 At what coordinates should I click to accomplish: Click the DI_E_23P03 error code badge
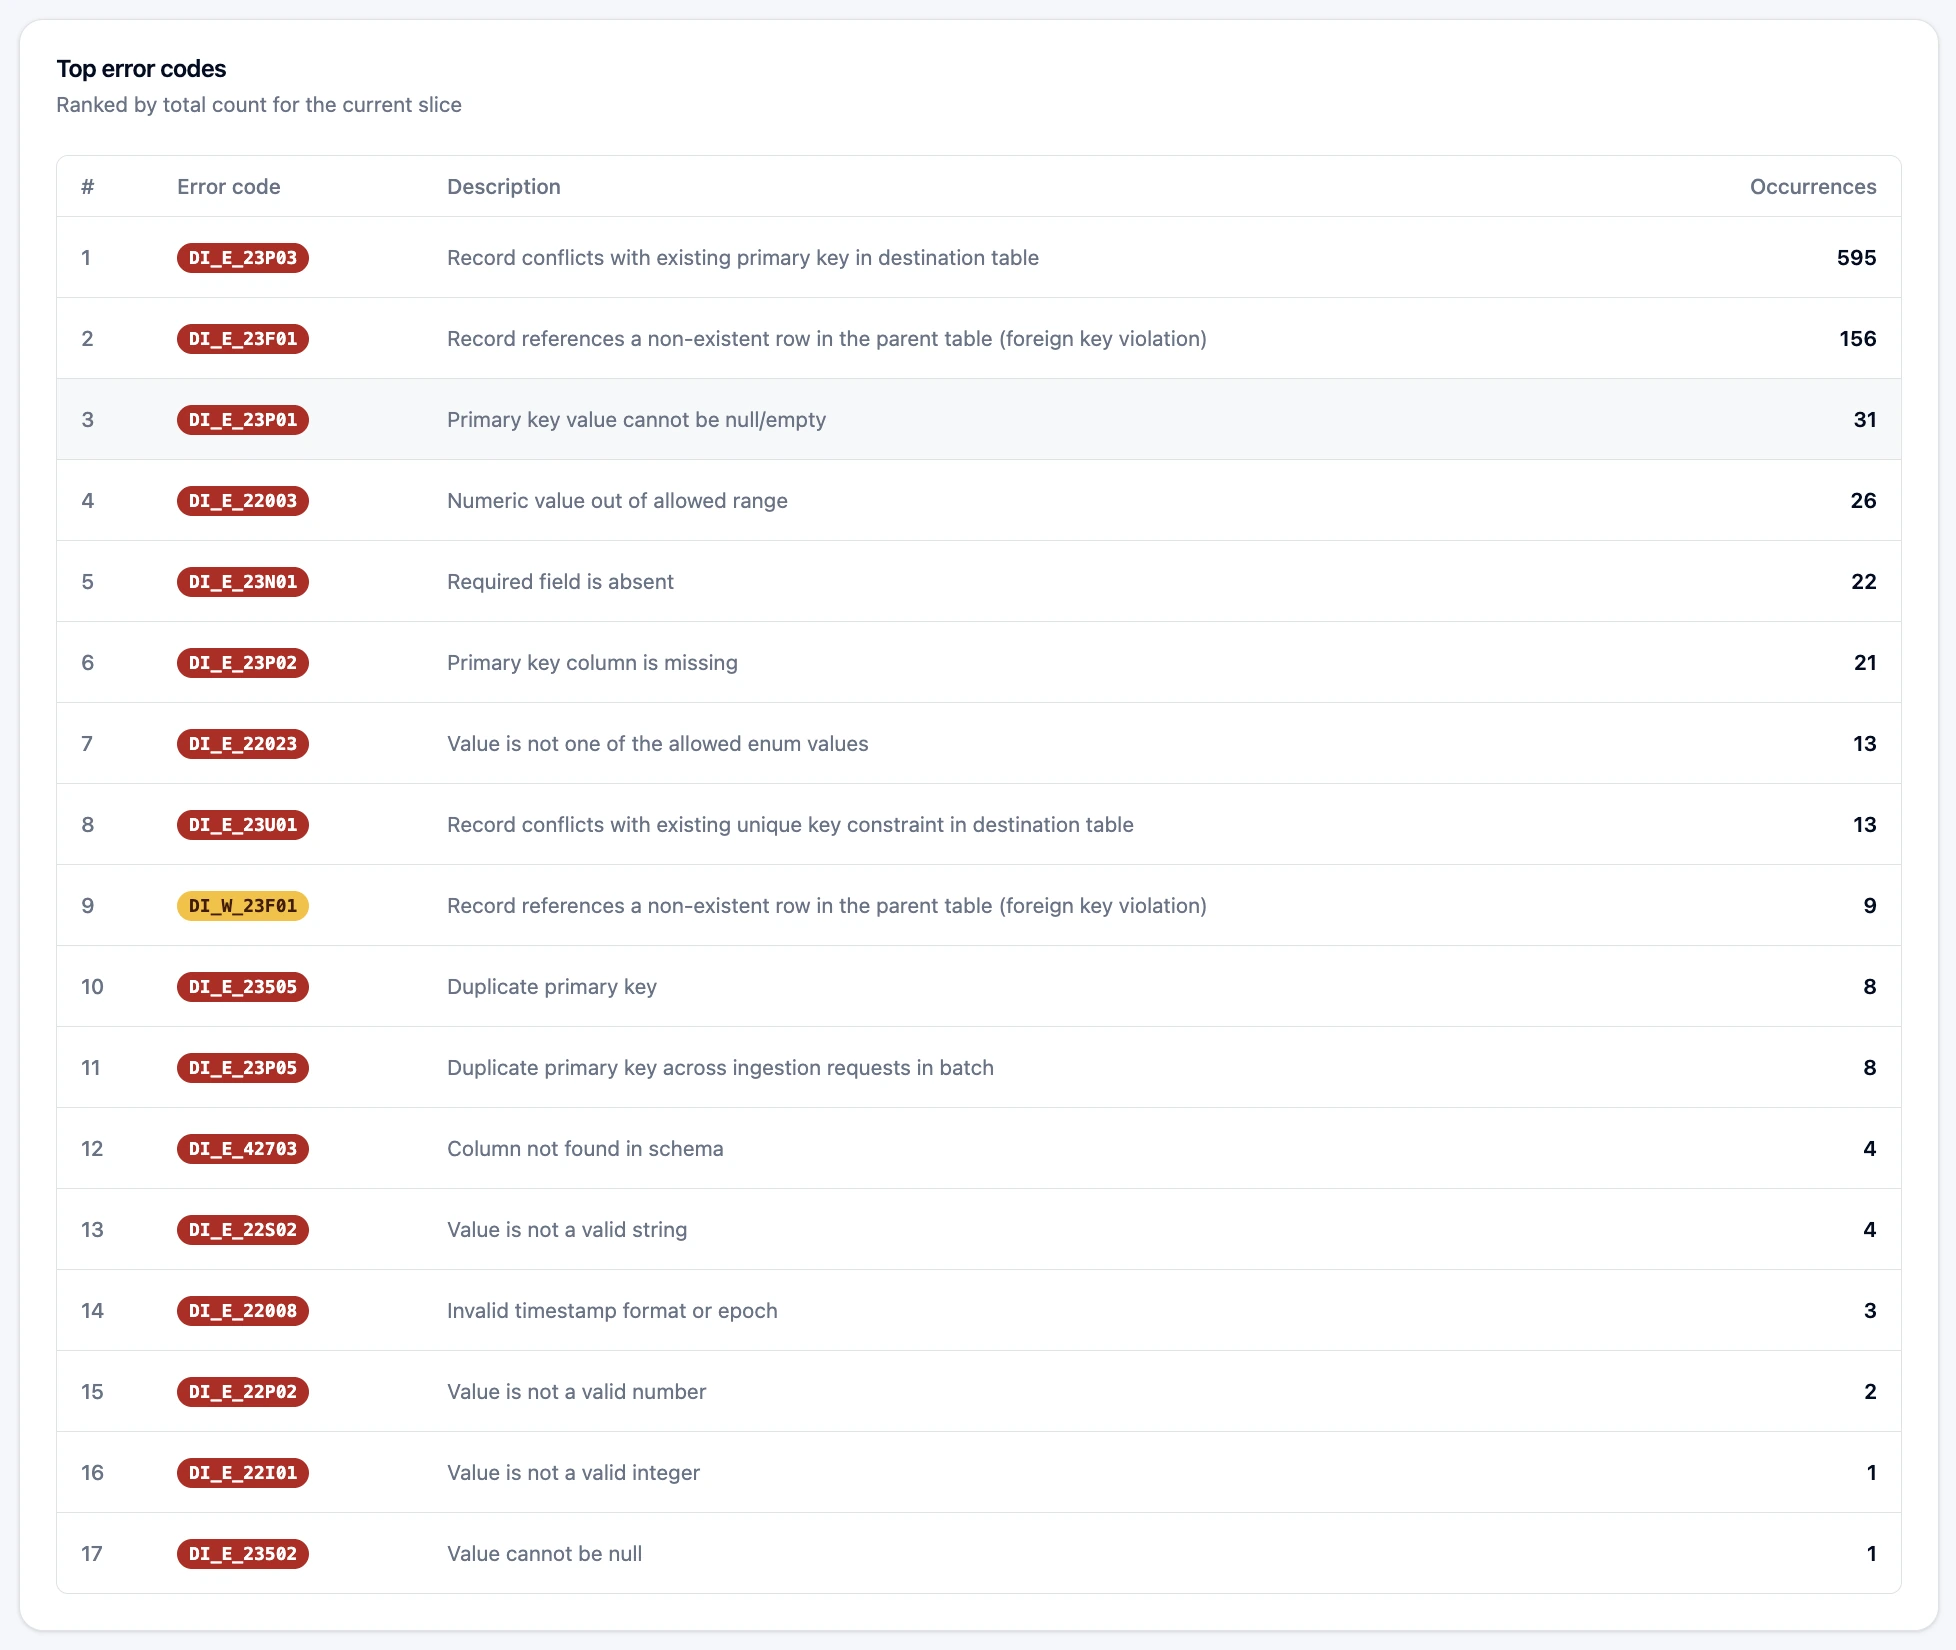[x=243, y=258]
